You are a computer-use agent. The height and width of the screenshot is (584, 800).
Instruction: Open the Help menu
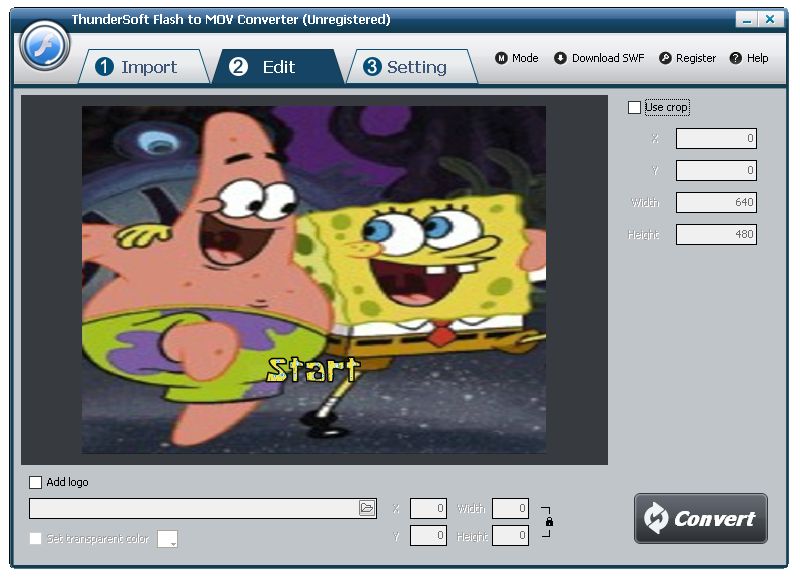(749, 58)
